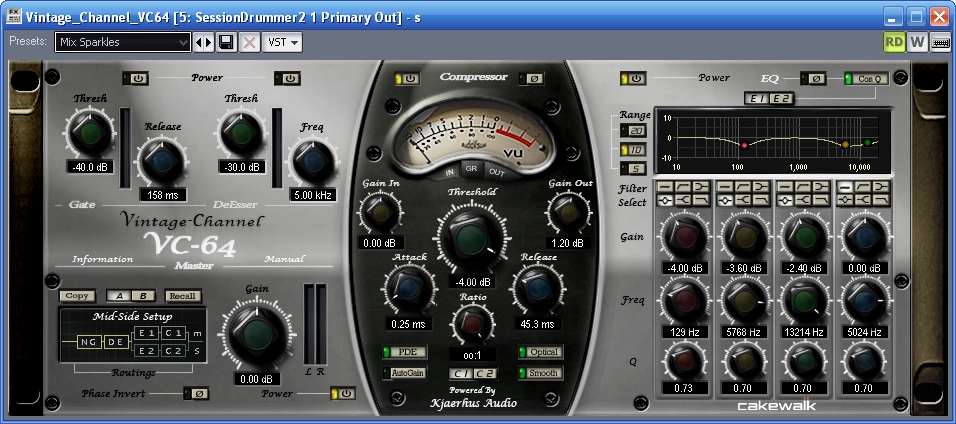
Task: Switch VU meter to IN
Action: pos(449,172)
